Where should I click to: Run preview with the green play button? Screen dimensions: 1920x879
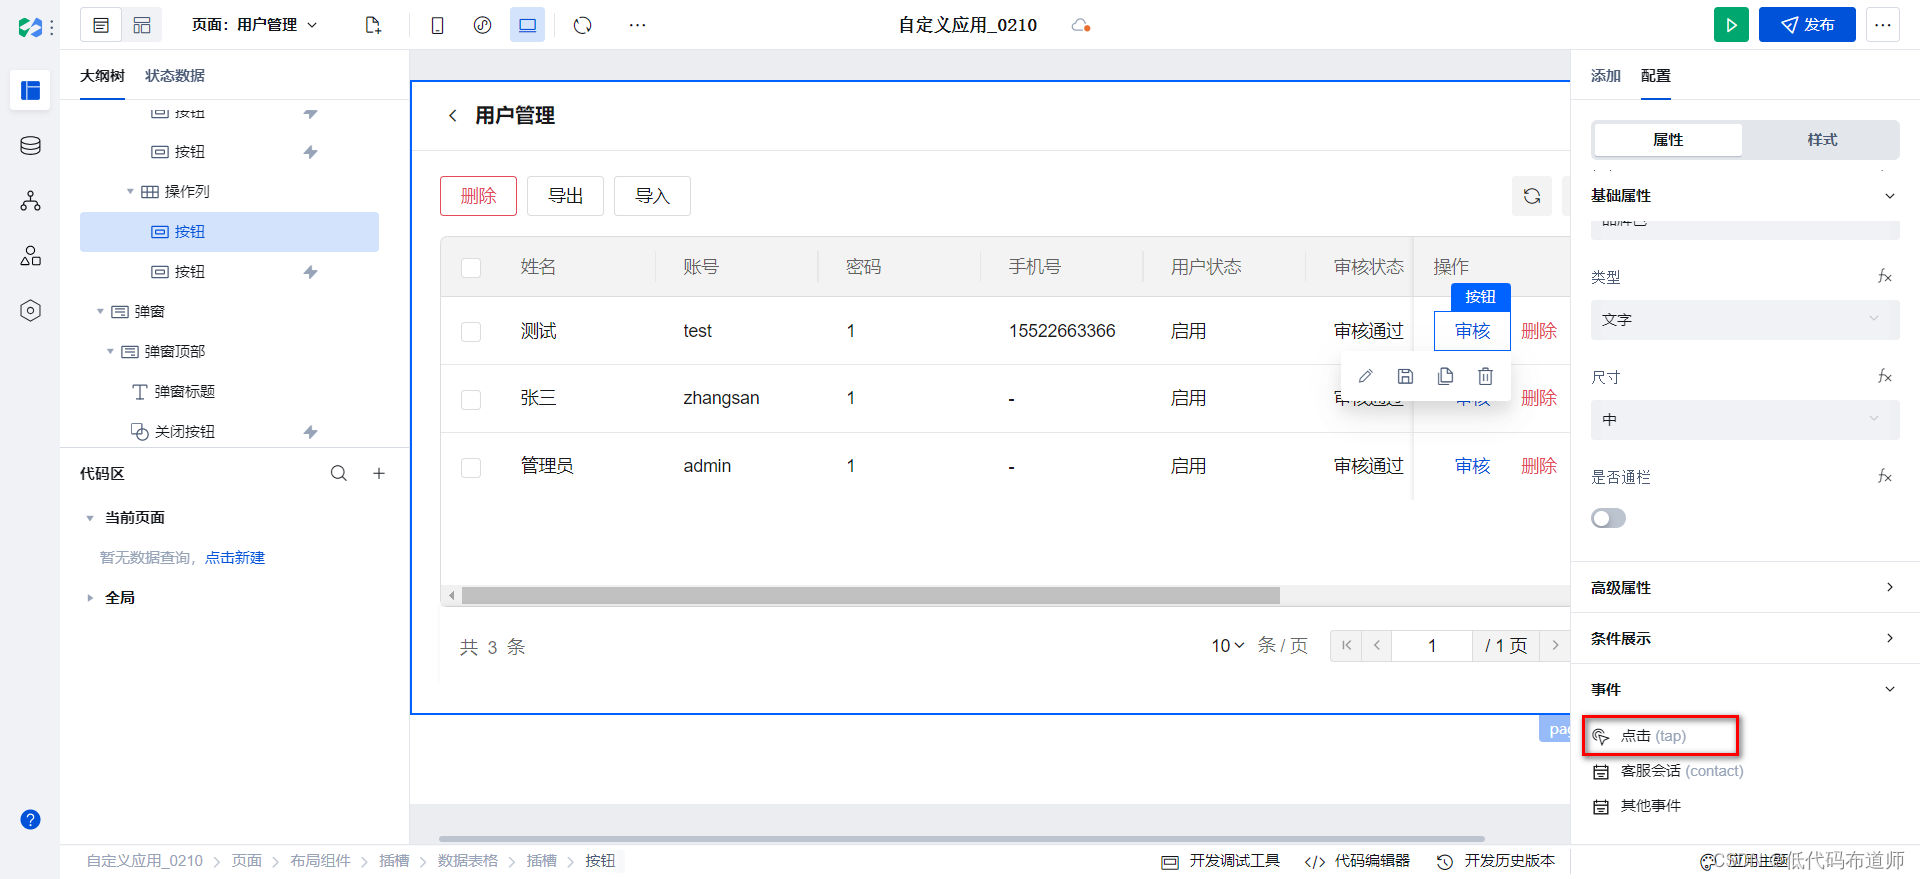pyautogui.click(x=1731, y=25)
